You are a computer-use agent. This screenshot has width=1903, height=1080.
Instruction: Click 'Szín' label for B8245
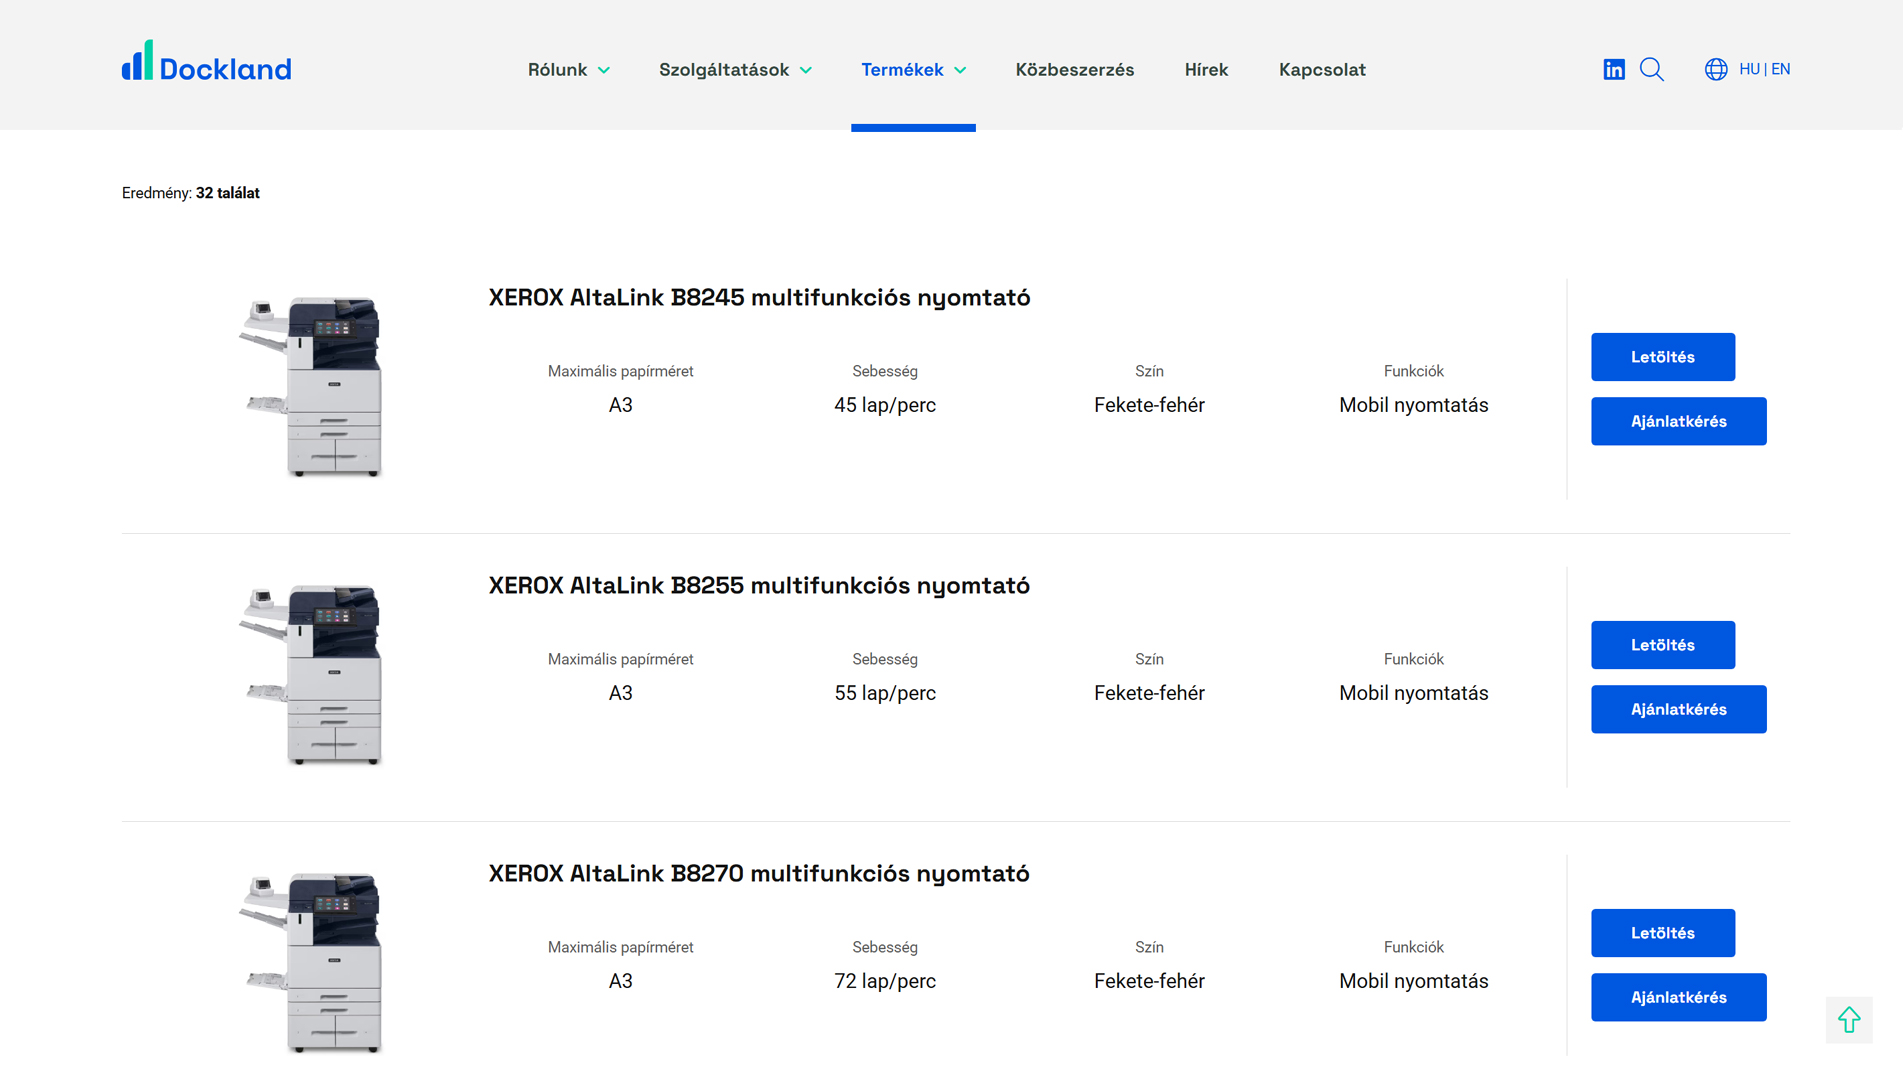point(1149,371)
